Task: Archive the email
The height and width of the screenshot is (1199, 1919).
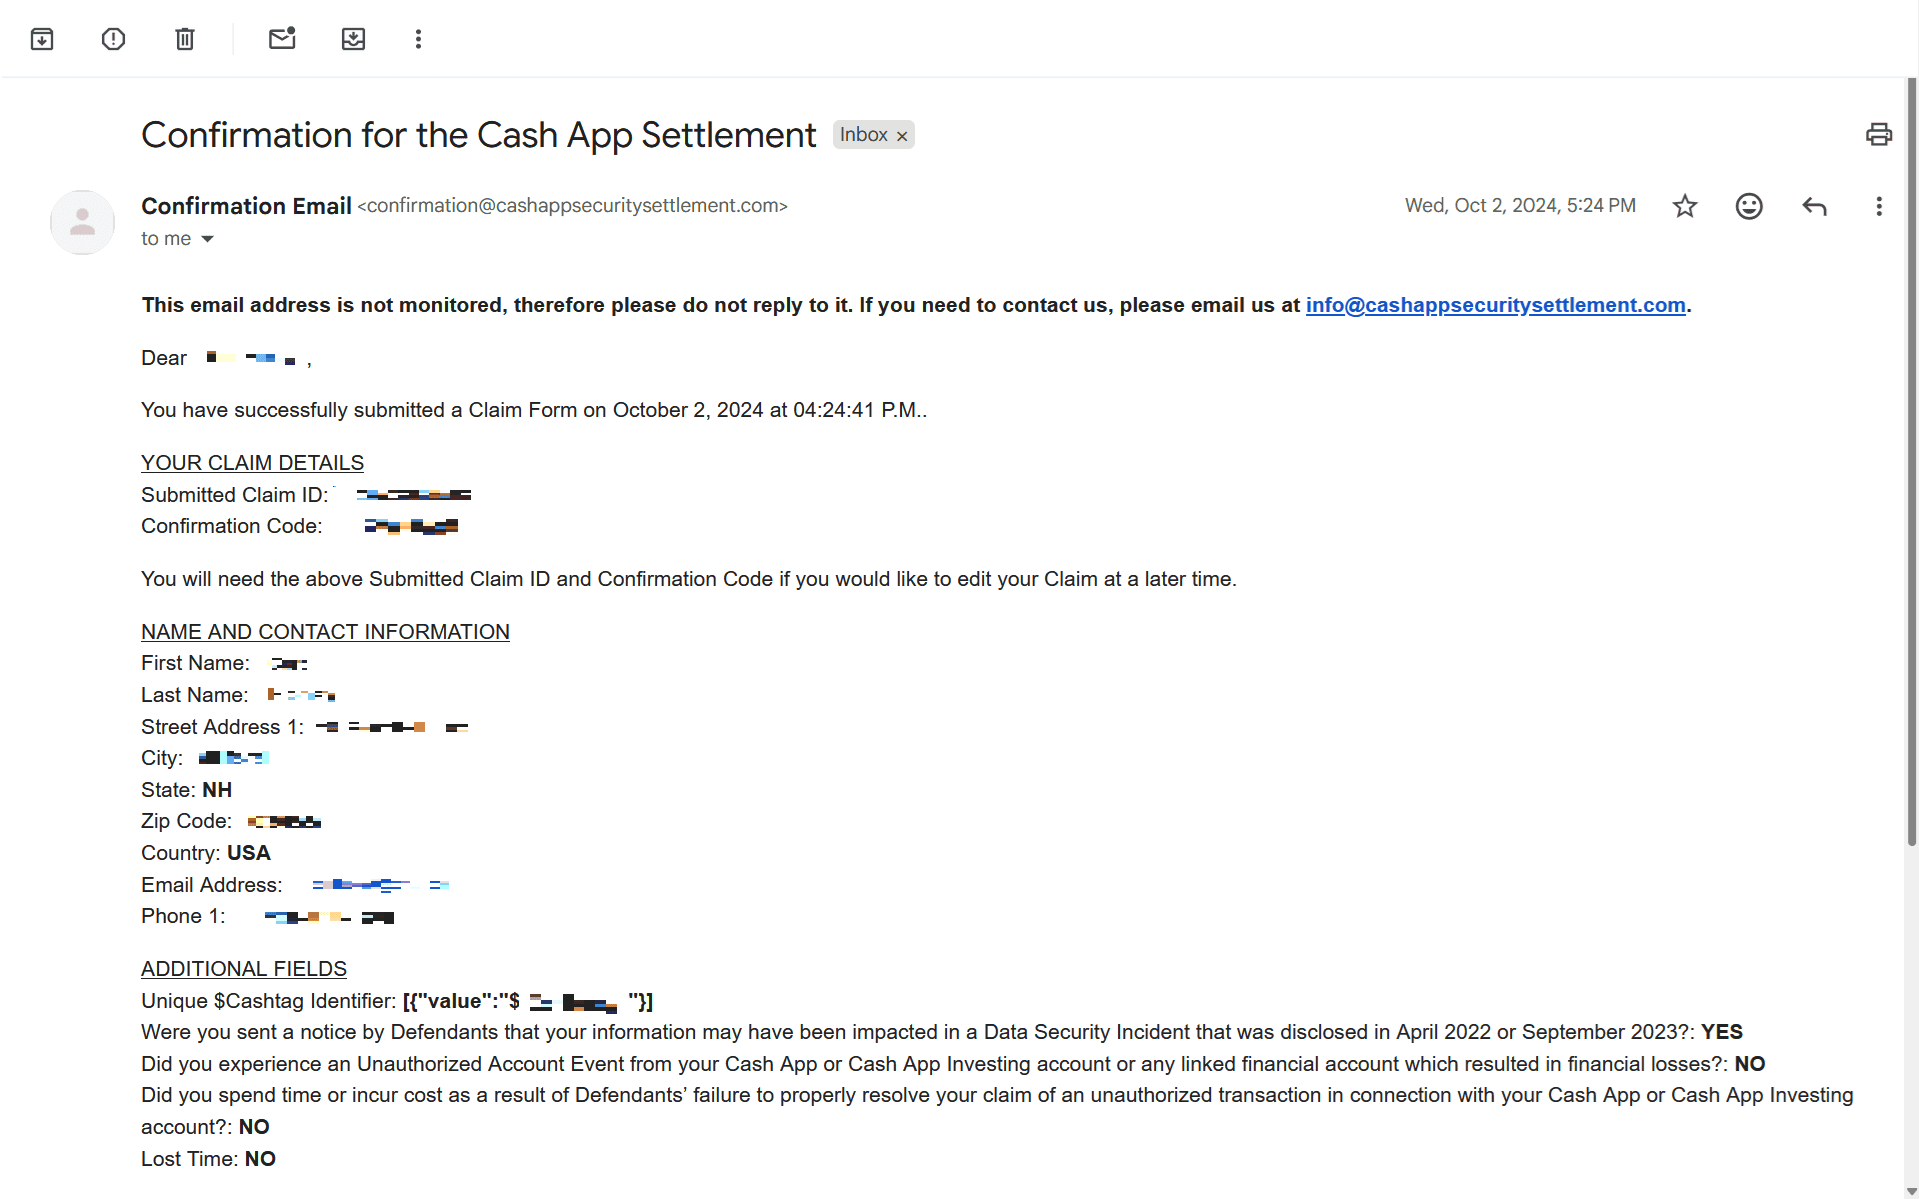Action: click(42, 38)
